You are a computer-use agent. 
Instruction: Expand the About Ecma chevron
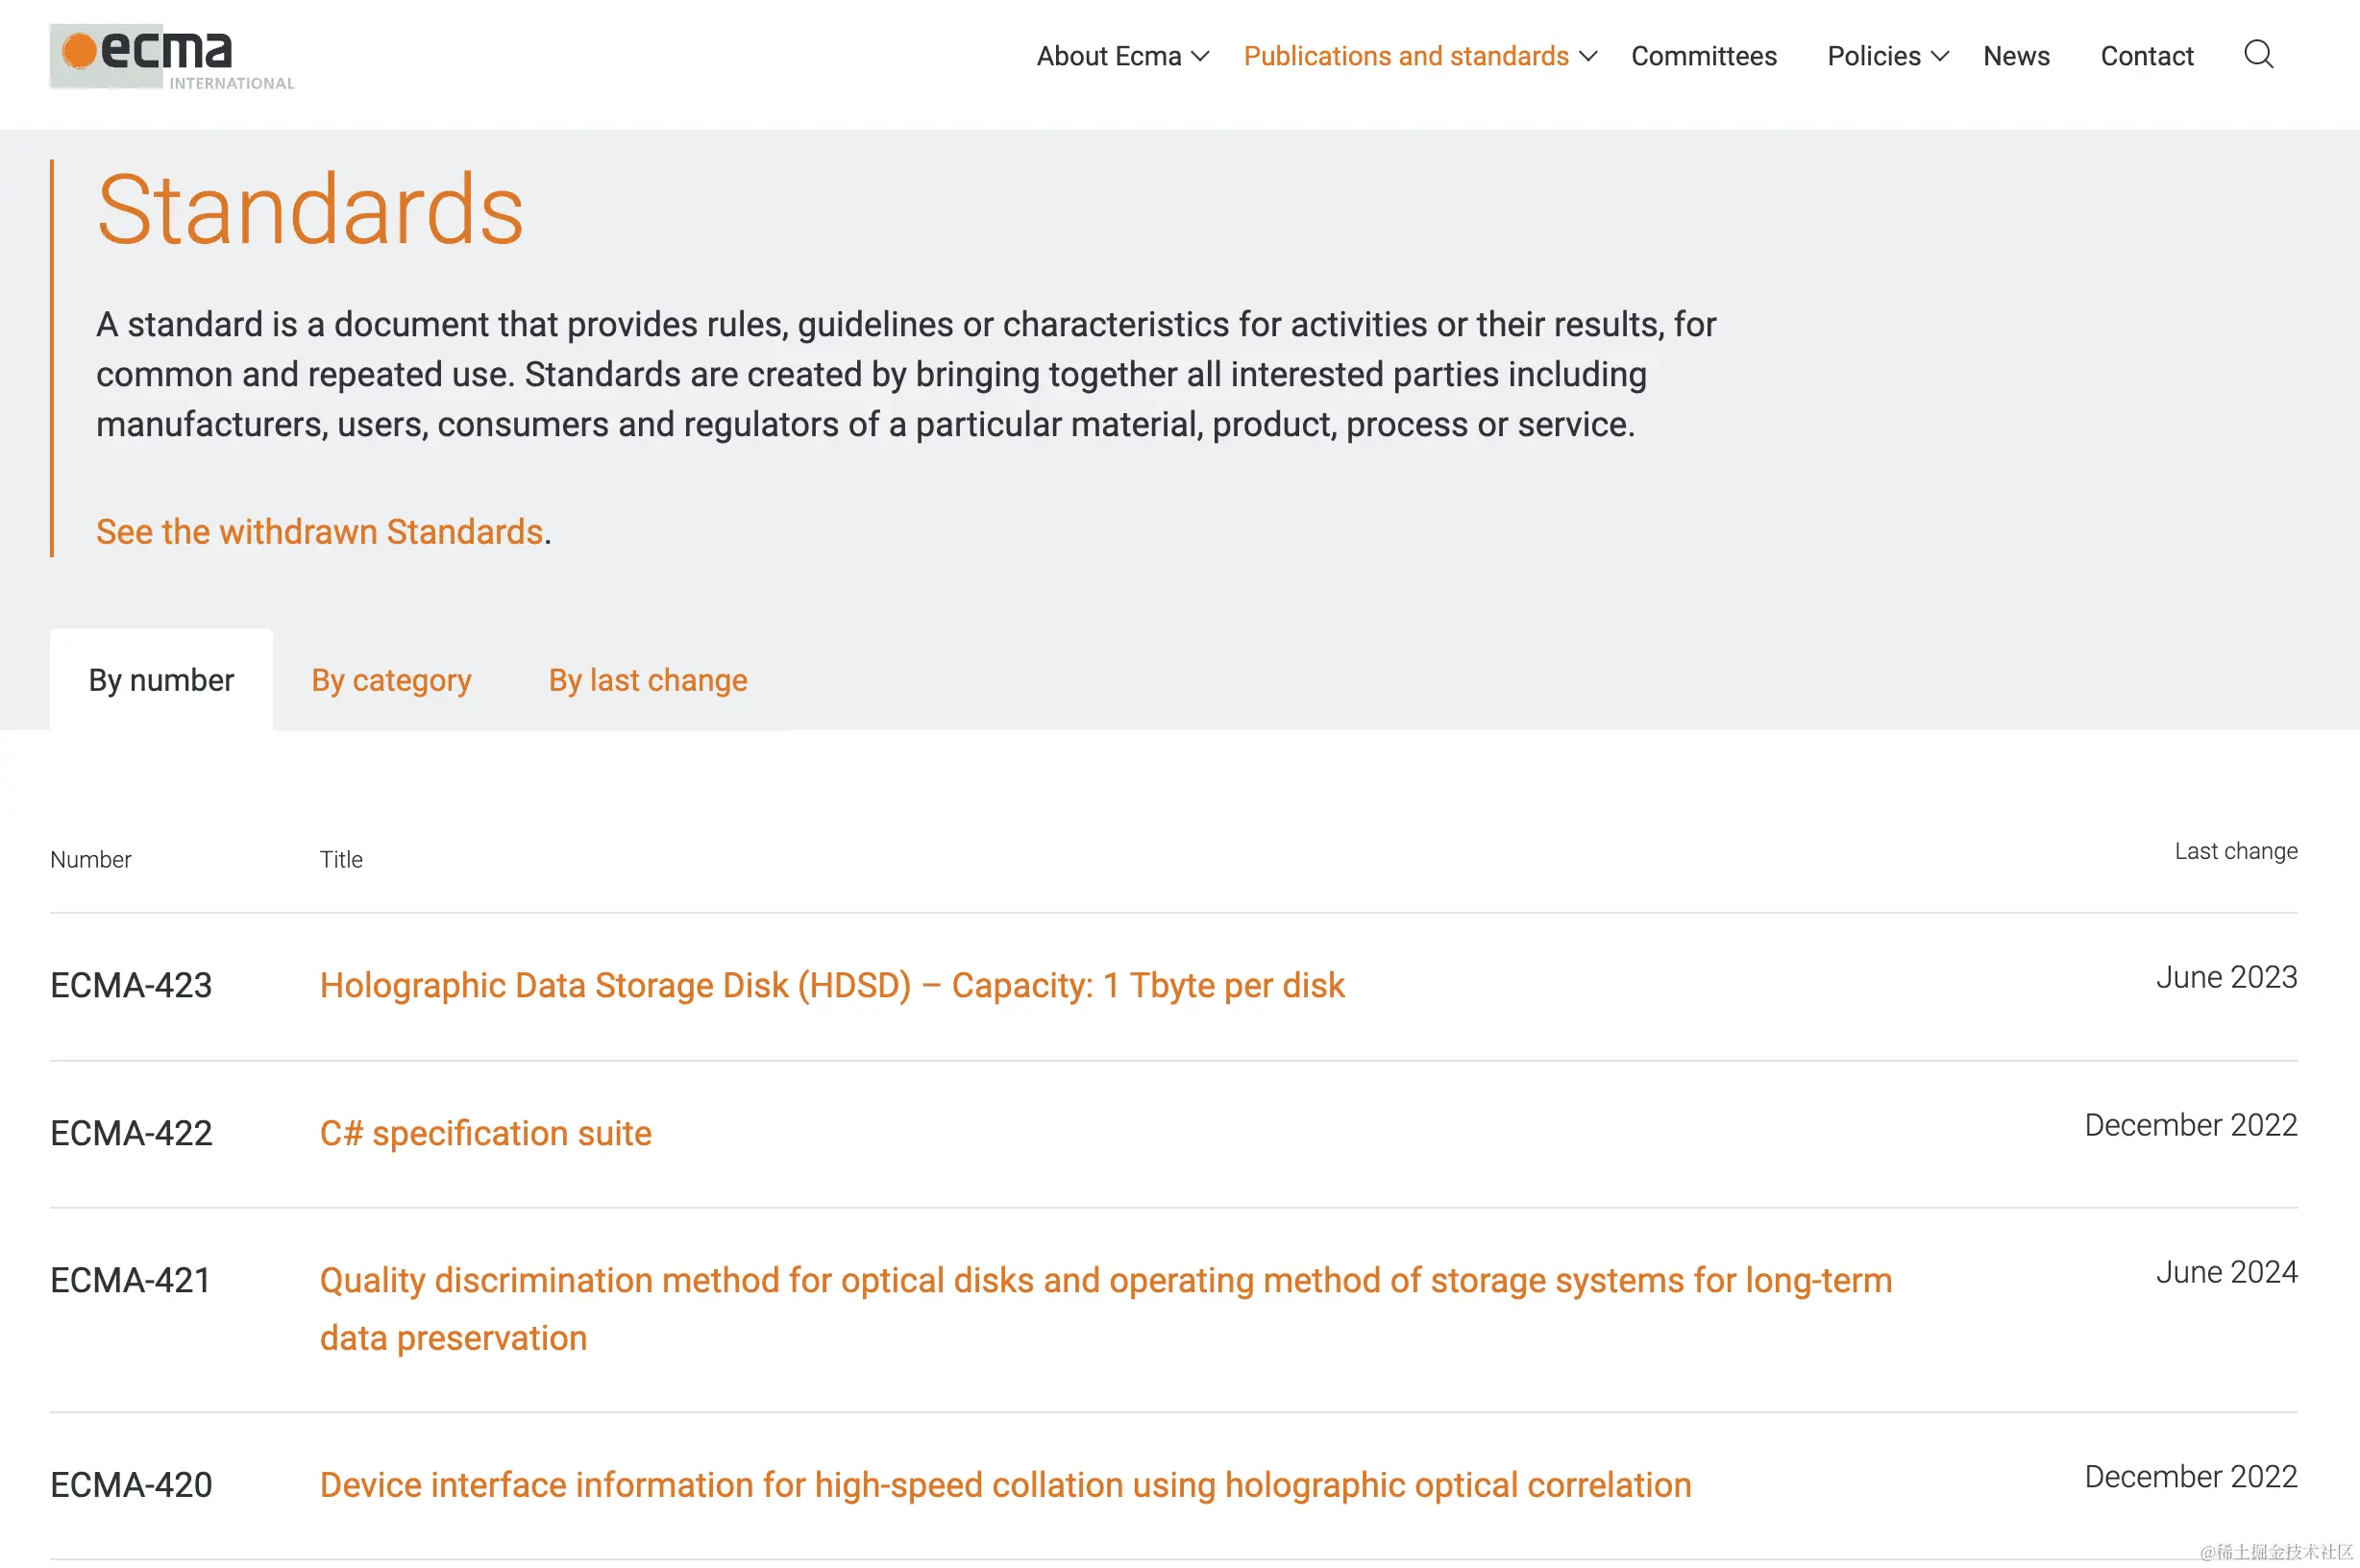pos(1200,56)
